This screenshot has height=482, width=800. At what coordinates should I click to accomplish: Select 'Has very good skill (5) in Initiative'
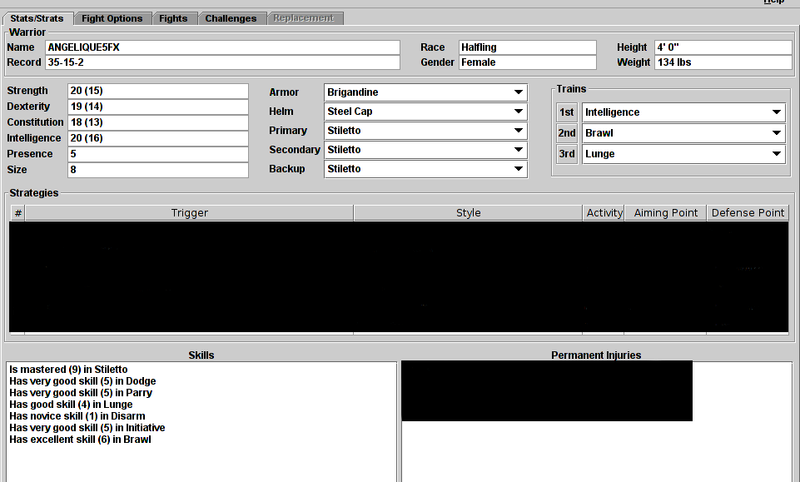tap(87, 428)
